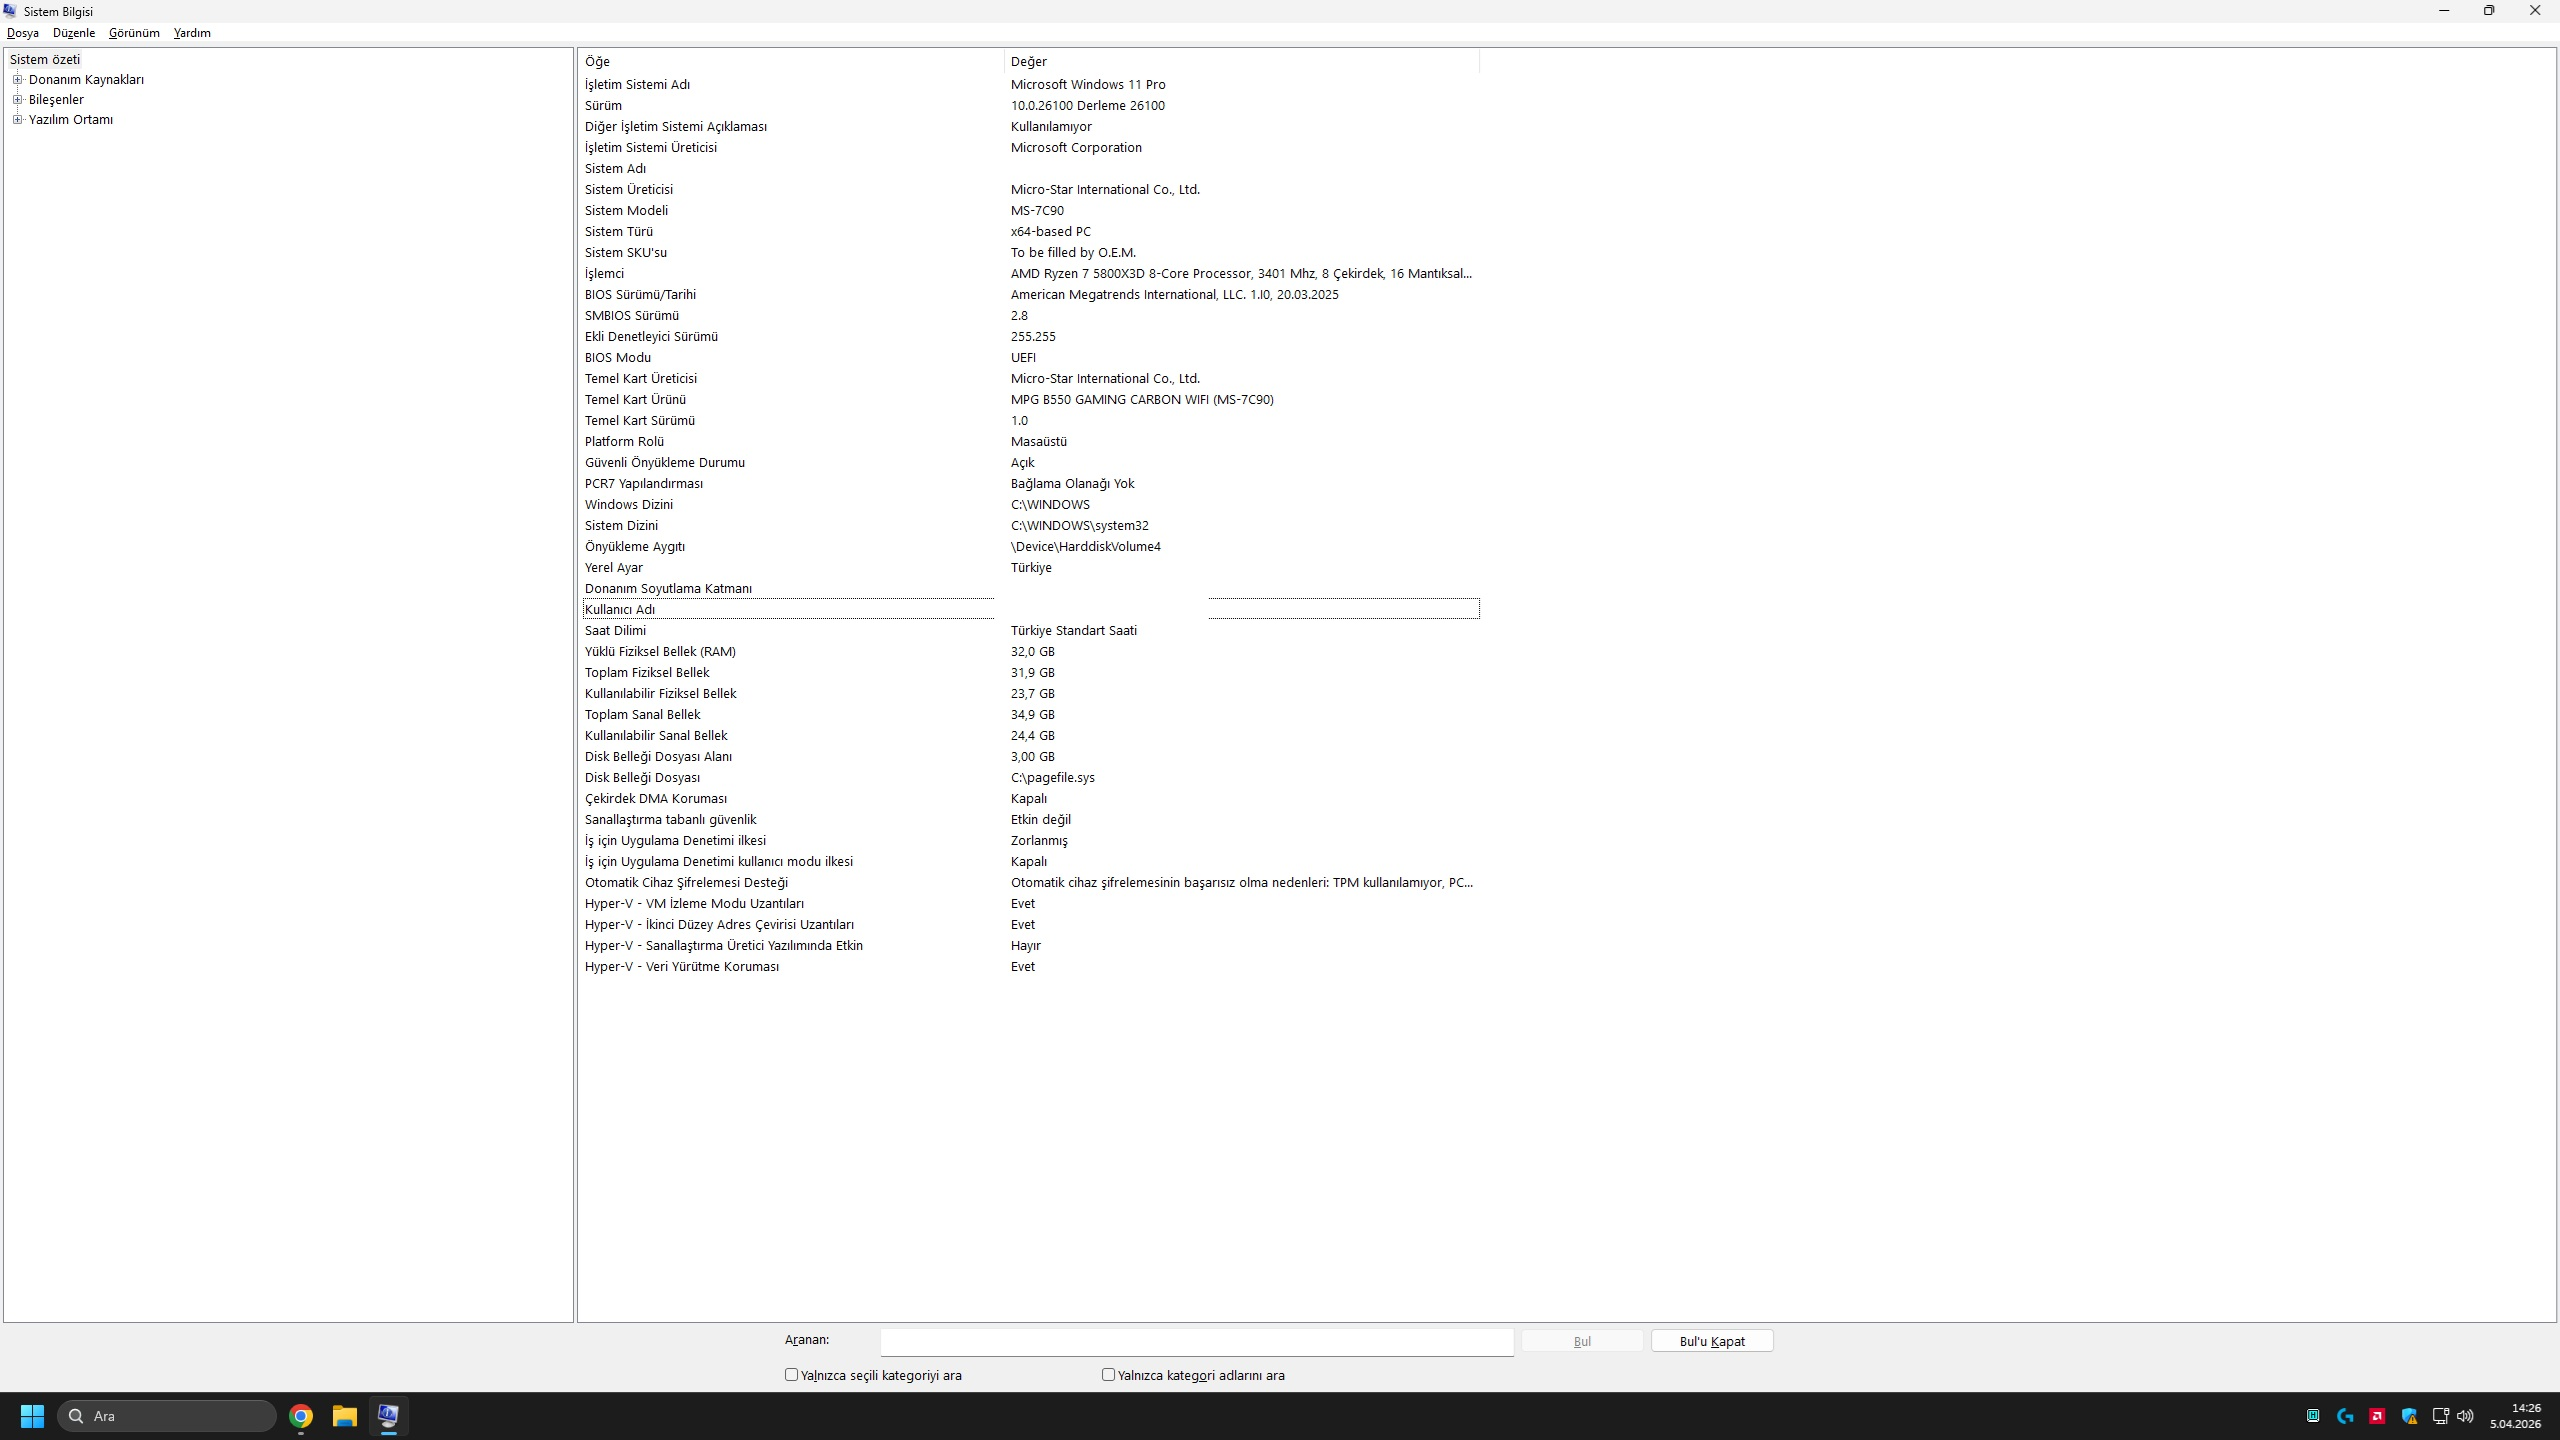
Task: Click the 'Bağlama Olanağı Yok' value
Action: pyautogui.click(x=1072, y=484)
